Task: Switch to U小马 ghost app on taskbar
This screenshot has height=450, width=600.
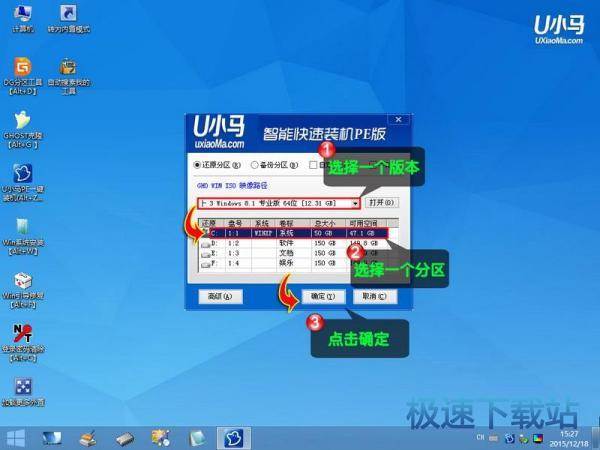Action: pyautogui.click(x=233, y=439)
